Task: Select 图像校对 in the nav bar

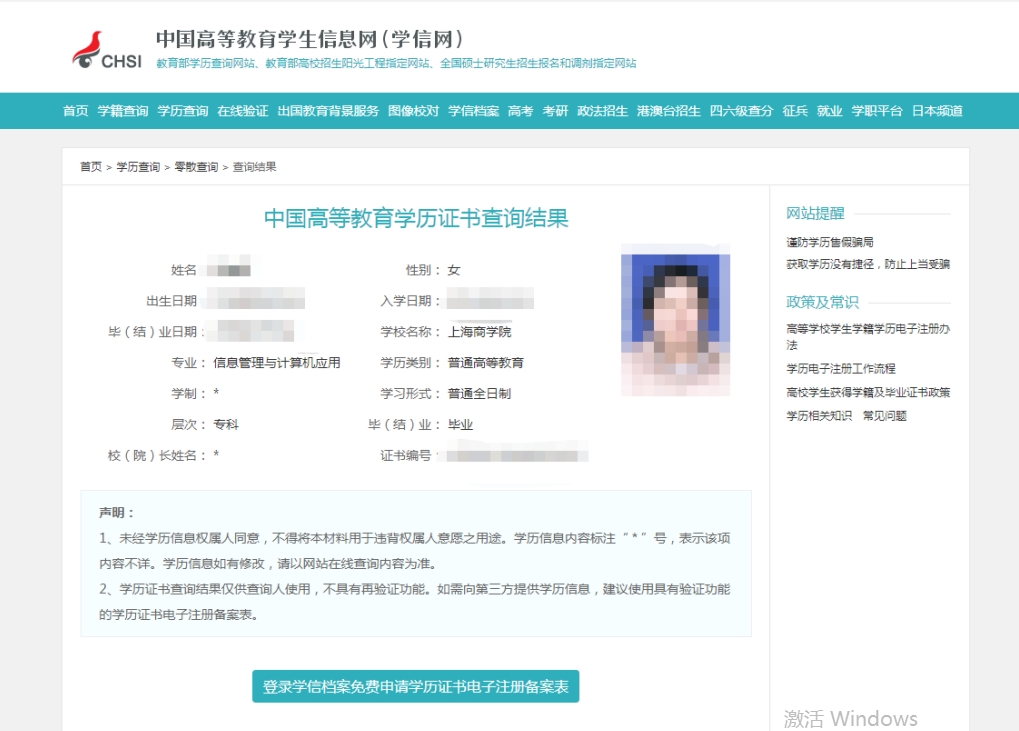Action: (x=413, y=111)
